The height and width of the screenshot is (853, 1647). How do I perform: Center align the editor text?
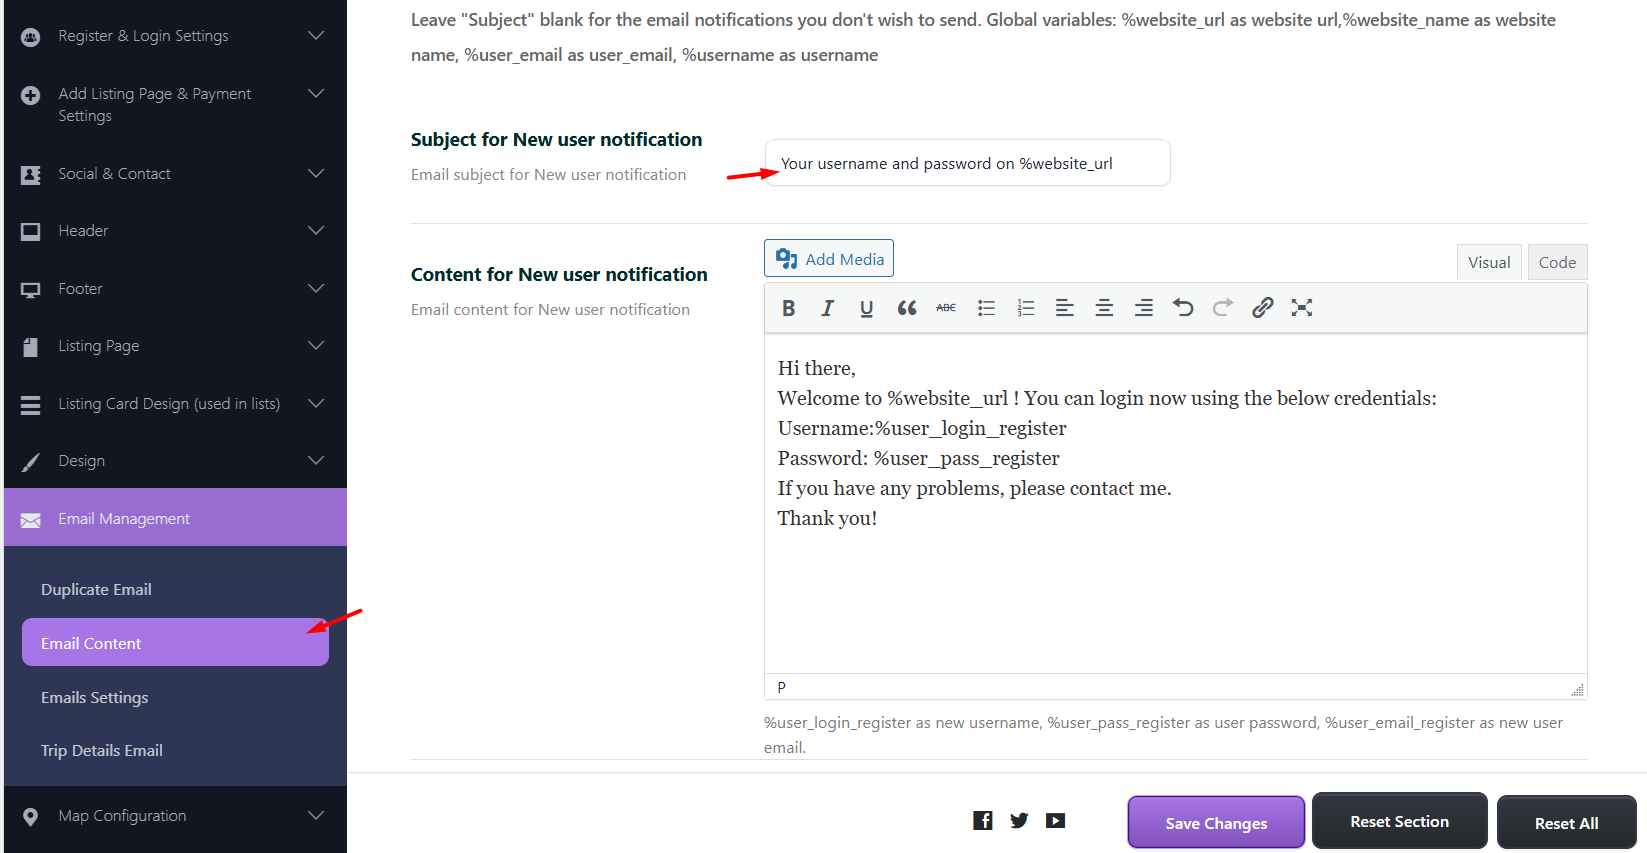1104,308
